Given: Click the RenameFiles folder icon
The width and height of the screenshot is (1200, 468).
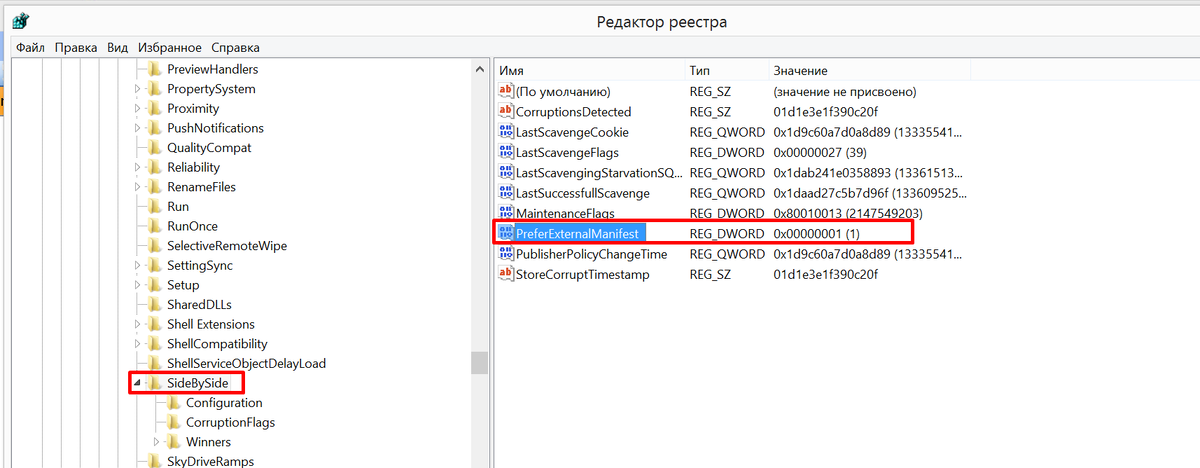Looking at the screenshot, I should click(155, 187).
